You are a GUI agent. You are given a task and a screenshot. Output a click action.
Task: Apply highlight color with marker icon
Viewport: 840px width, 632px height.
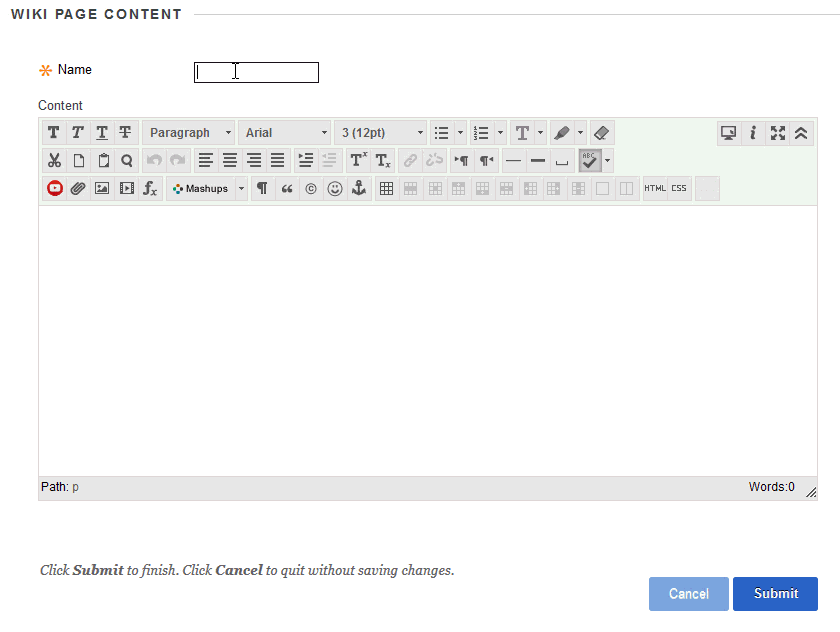click(562, 132)
